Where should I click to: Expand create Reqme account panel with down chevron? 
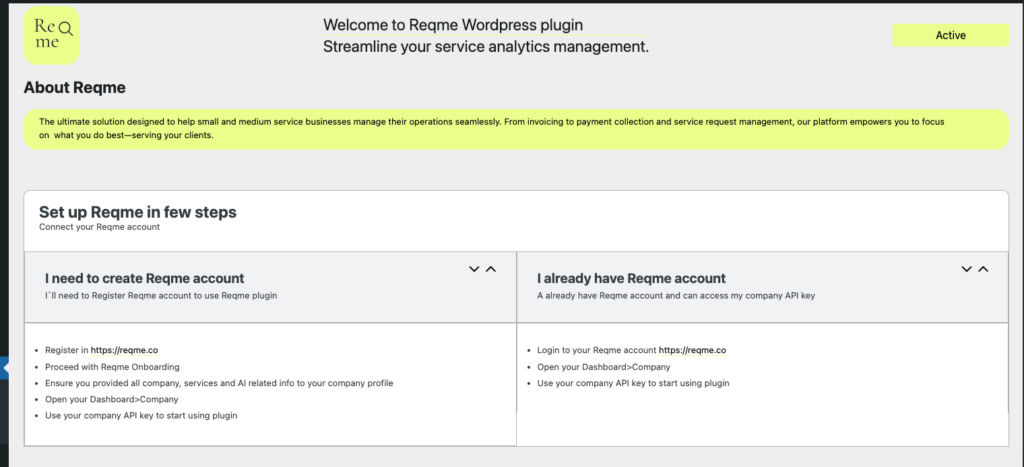point(474,269)
